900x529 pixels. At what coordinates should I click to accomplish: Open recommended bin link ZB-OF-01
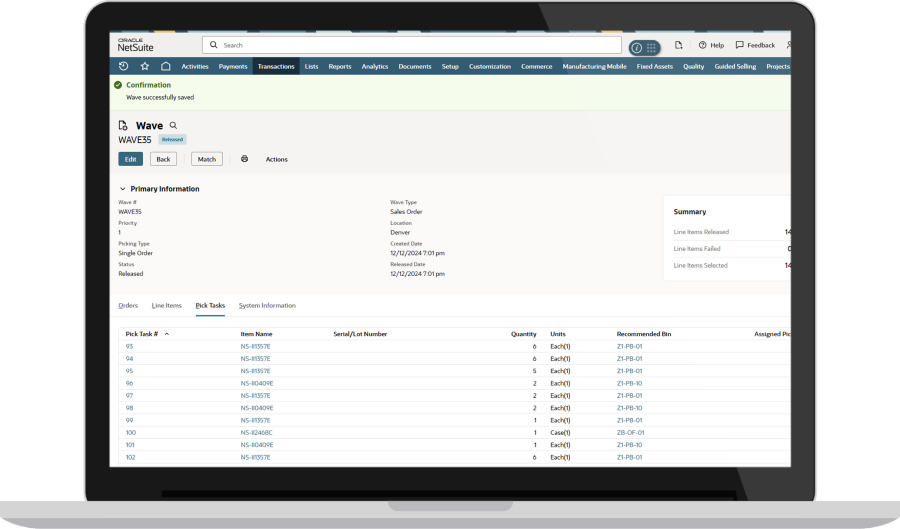tap(629, 432)
